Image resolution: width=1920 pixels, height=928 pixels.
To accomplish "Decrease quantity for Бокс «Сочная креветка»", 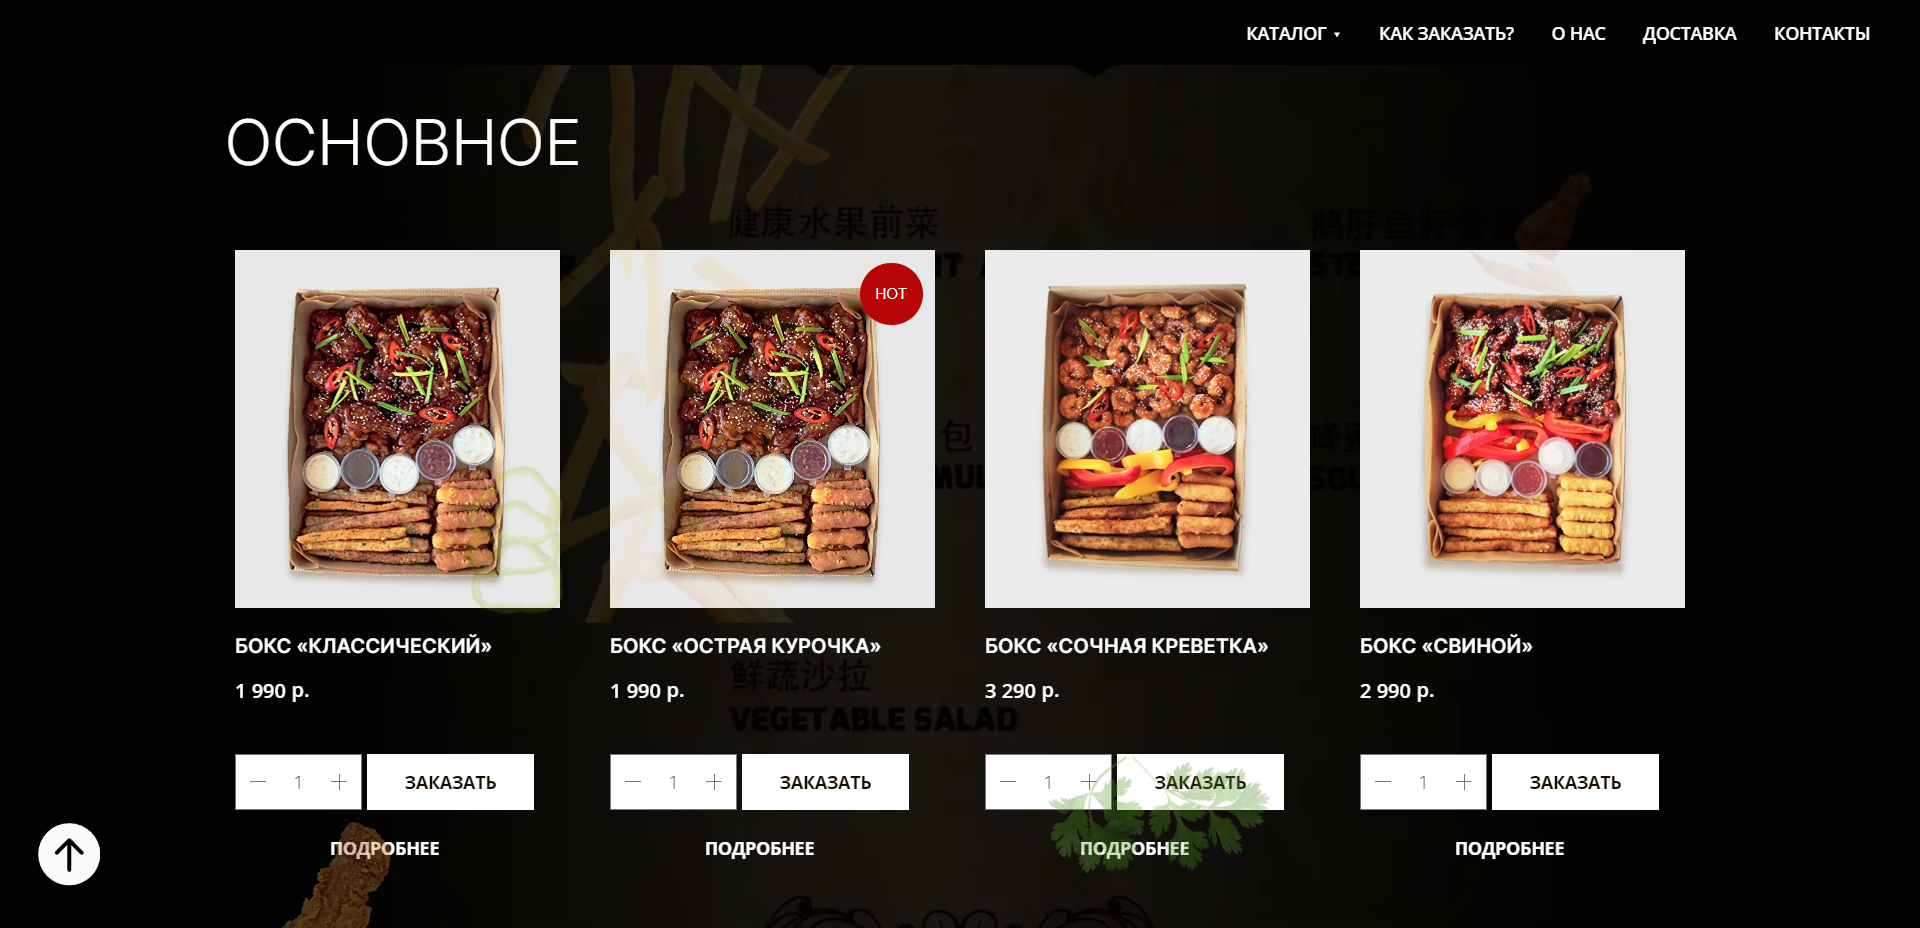I will pyautogui.click(x=1008, y=782).
